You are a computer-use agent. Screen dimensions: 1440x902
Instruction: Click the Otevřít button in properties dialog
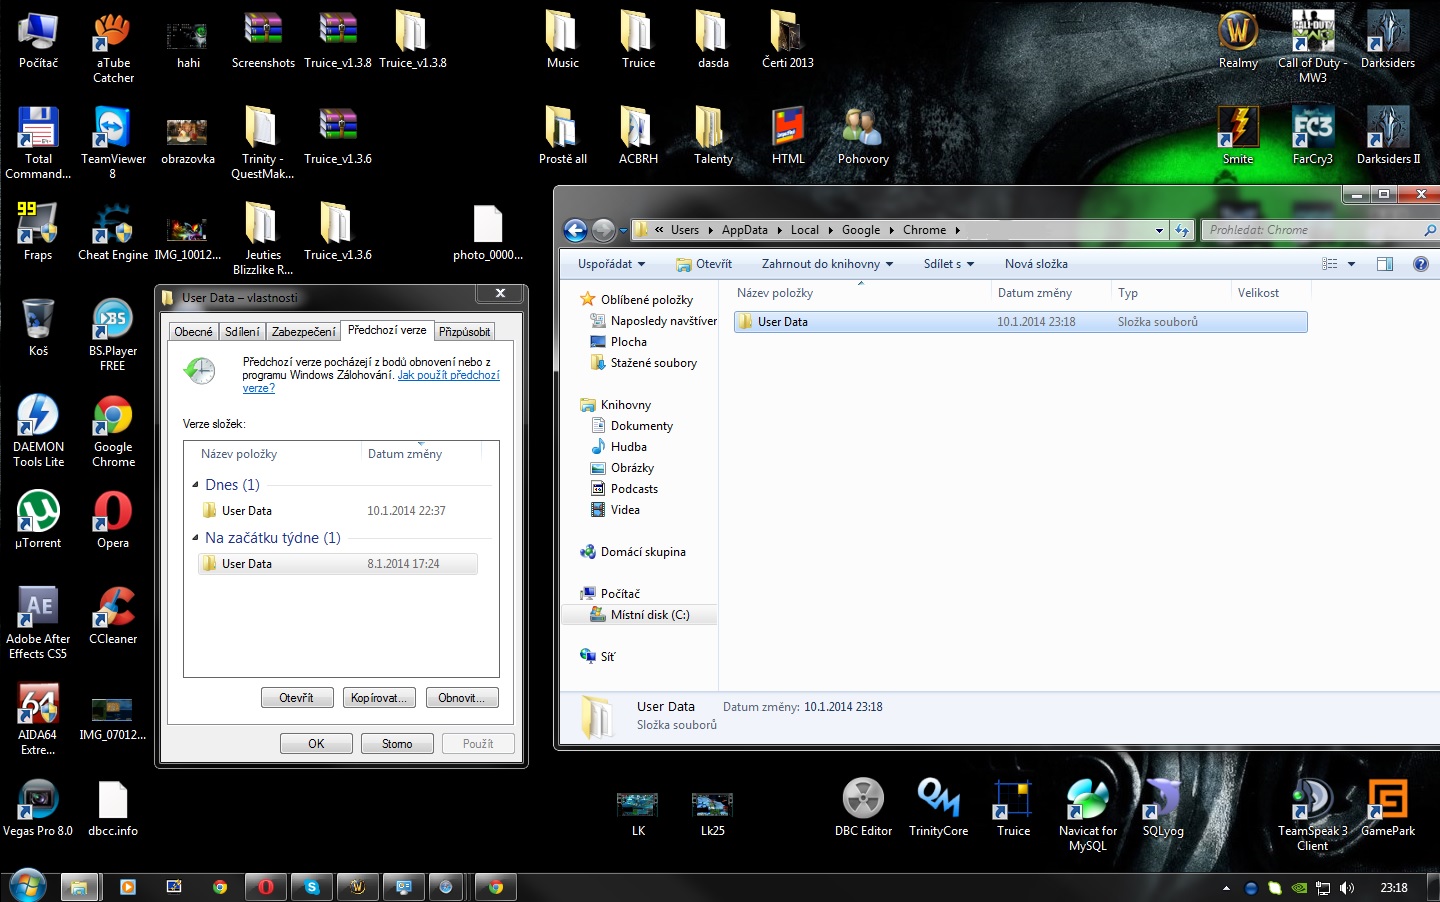click(297, 698)
